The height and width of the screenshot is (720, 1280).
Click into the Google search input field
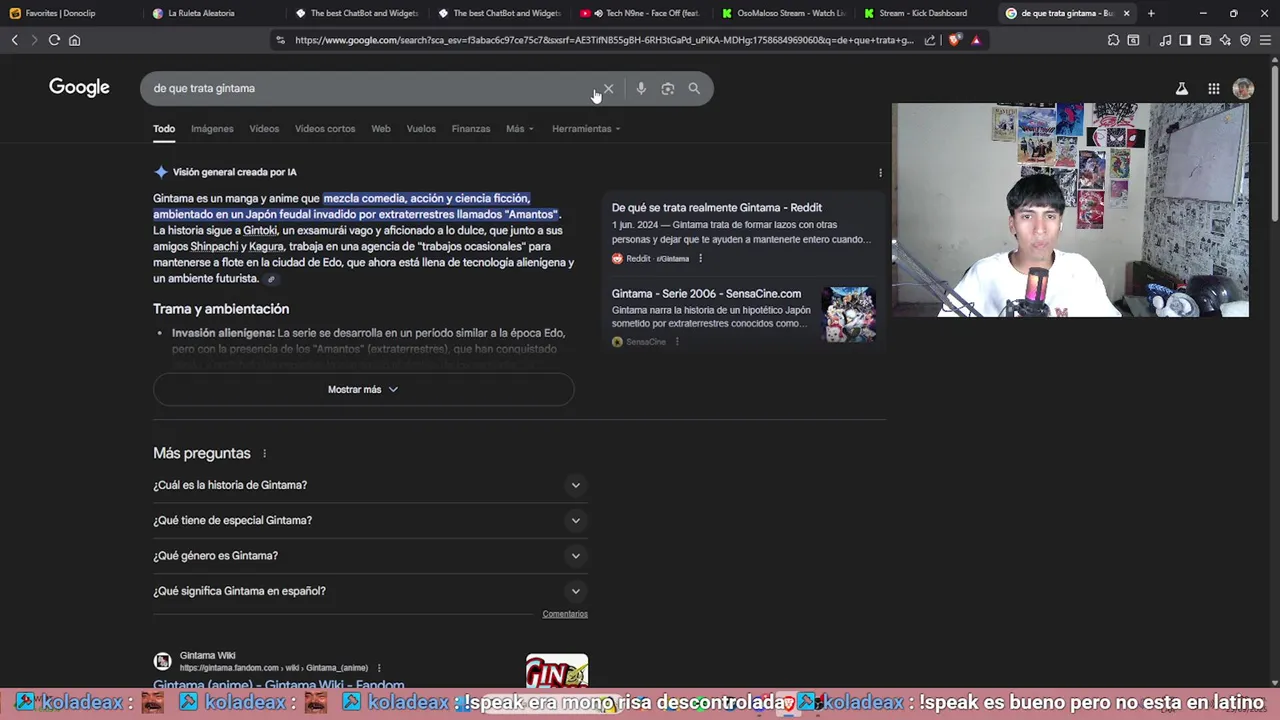(x=370, y=88)
